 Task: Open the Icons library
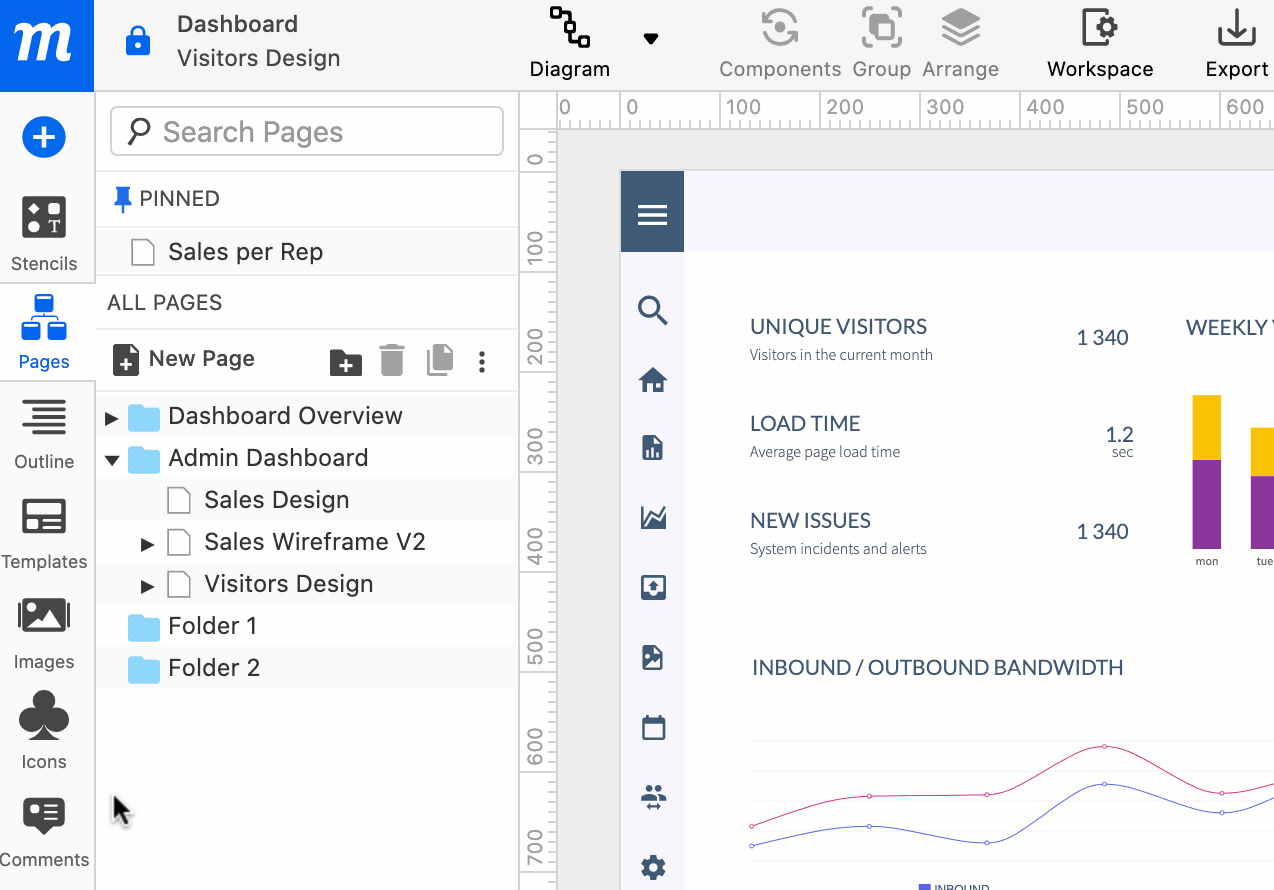click(x=44, y=732)
